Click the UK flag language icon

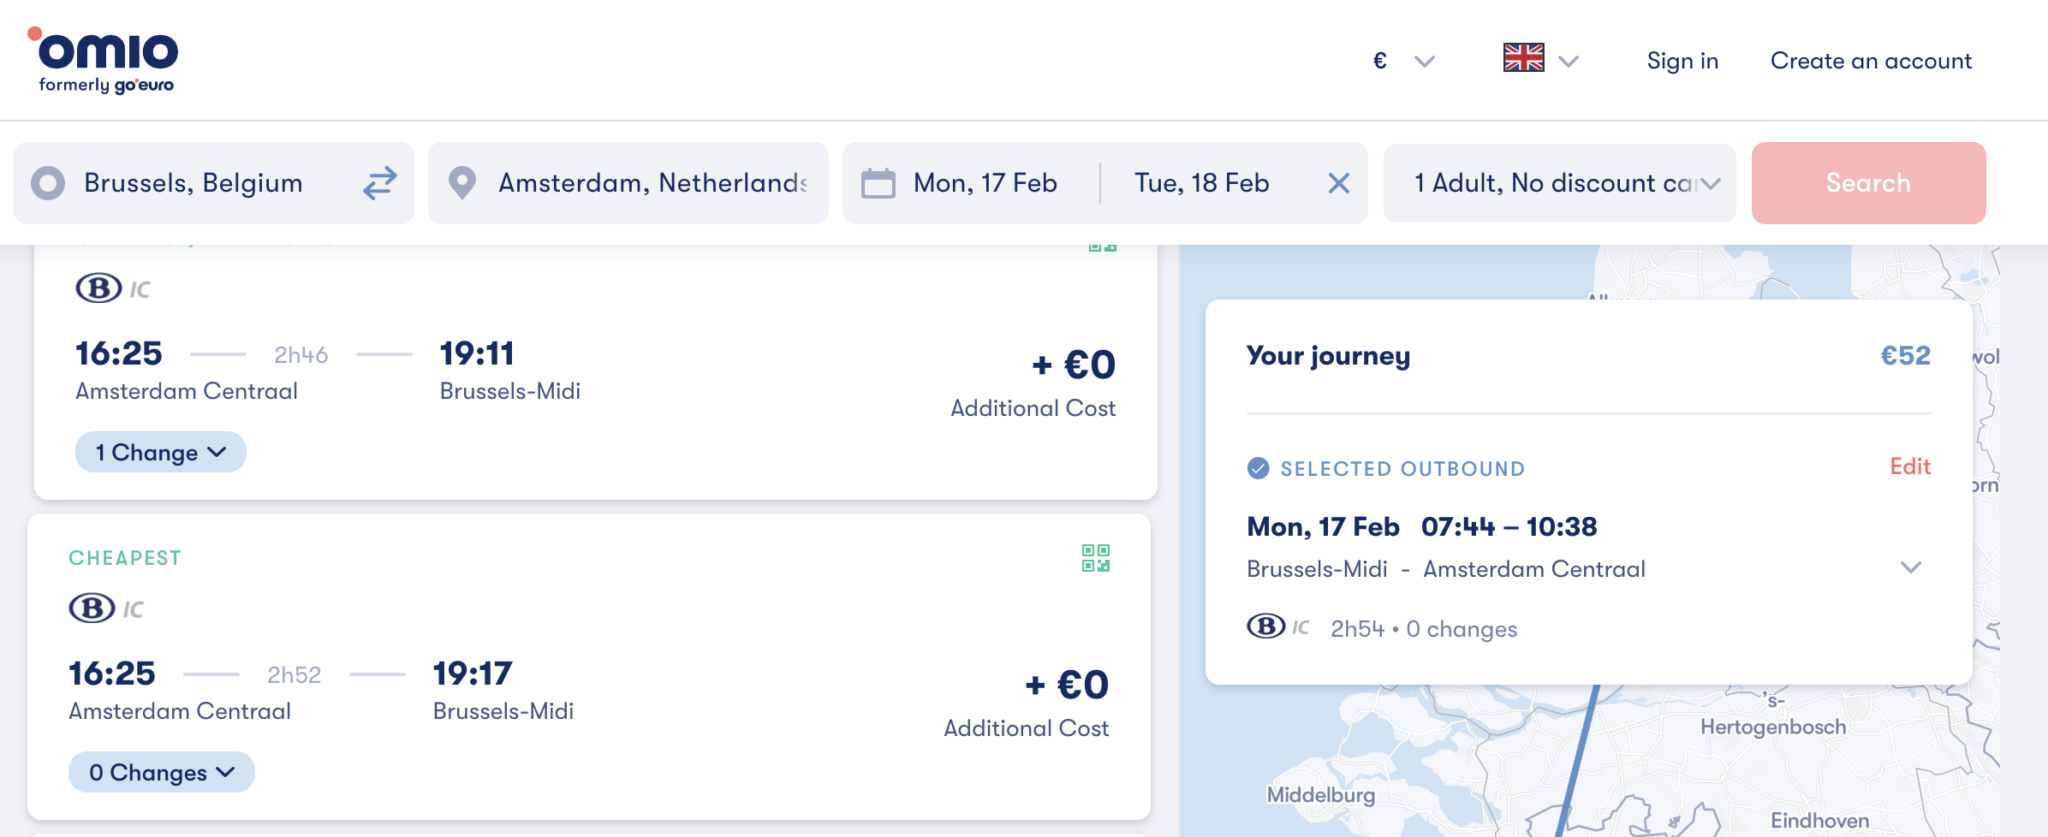tap(1523, 59)
